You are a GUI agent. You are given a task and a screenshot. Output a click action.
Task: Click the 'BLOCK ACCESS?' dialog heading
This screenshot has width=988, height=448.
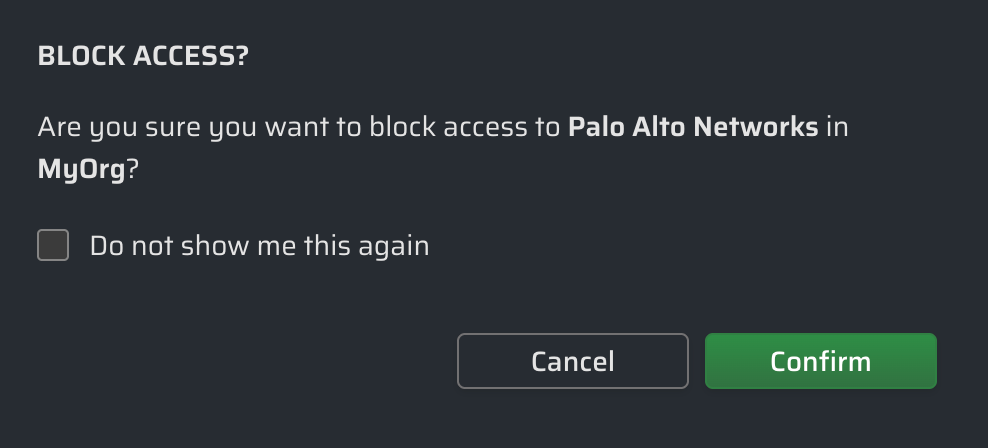[142, 57]
